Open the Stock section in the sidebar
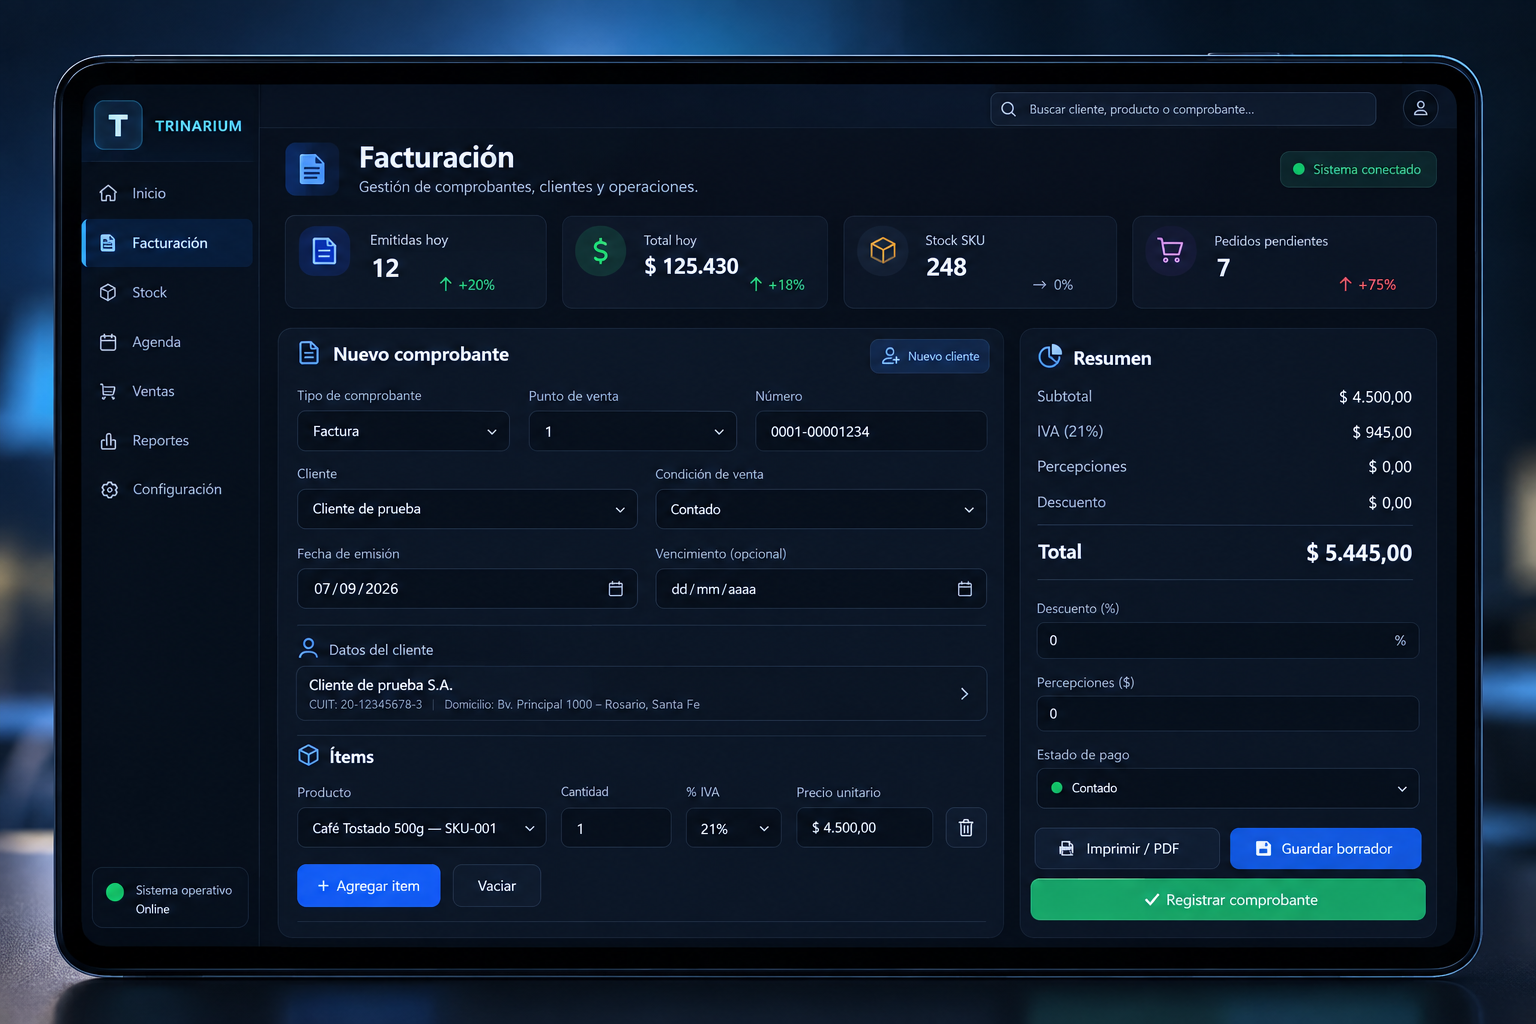Image resolution: width=1536 pixels, height=1024 pixels. coord(167,292)
